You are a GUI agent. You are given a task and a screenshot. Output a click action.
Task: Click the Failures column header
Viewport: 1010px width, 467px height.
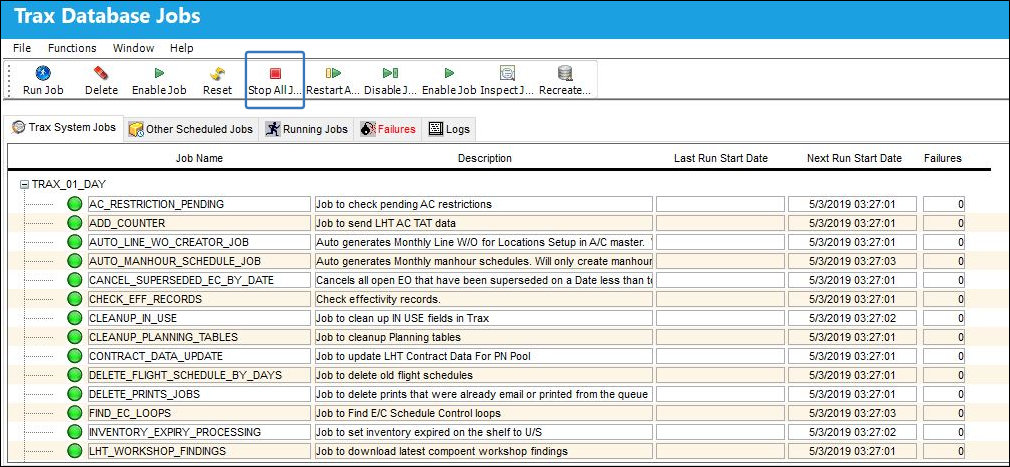(x=942, y=158)
